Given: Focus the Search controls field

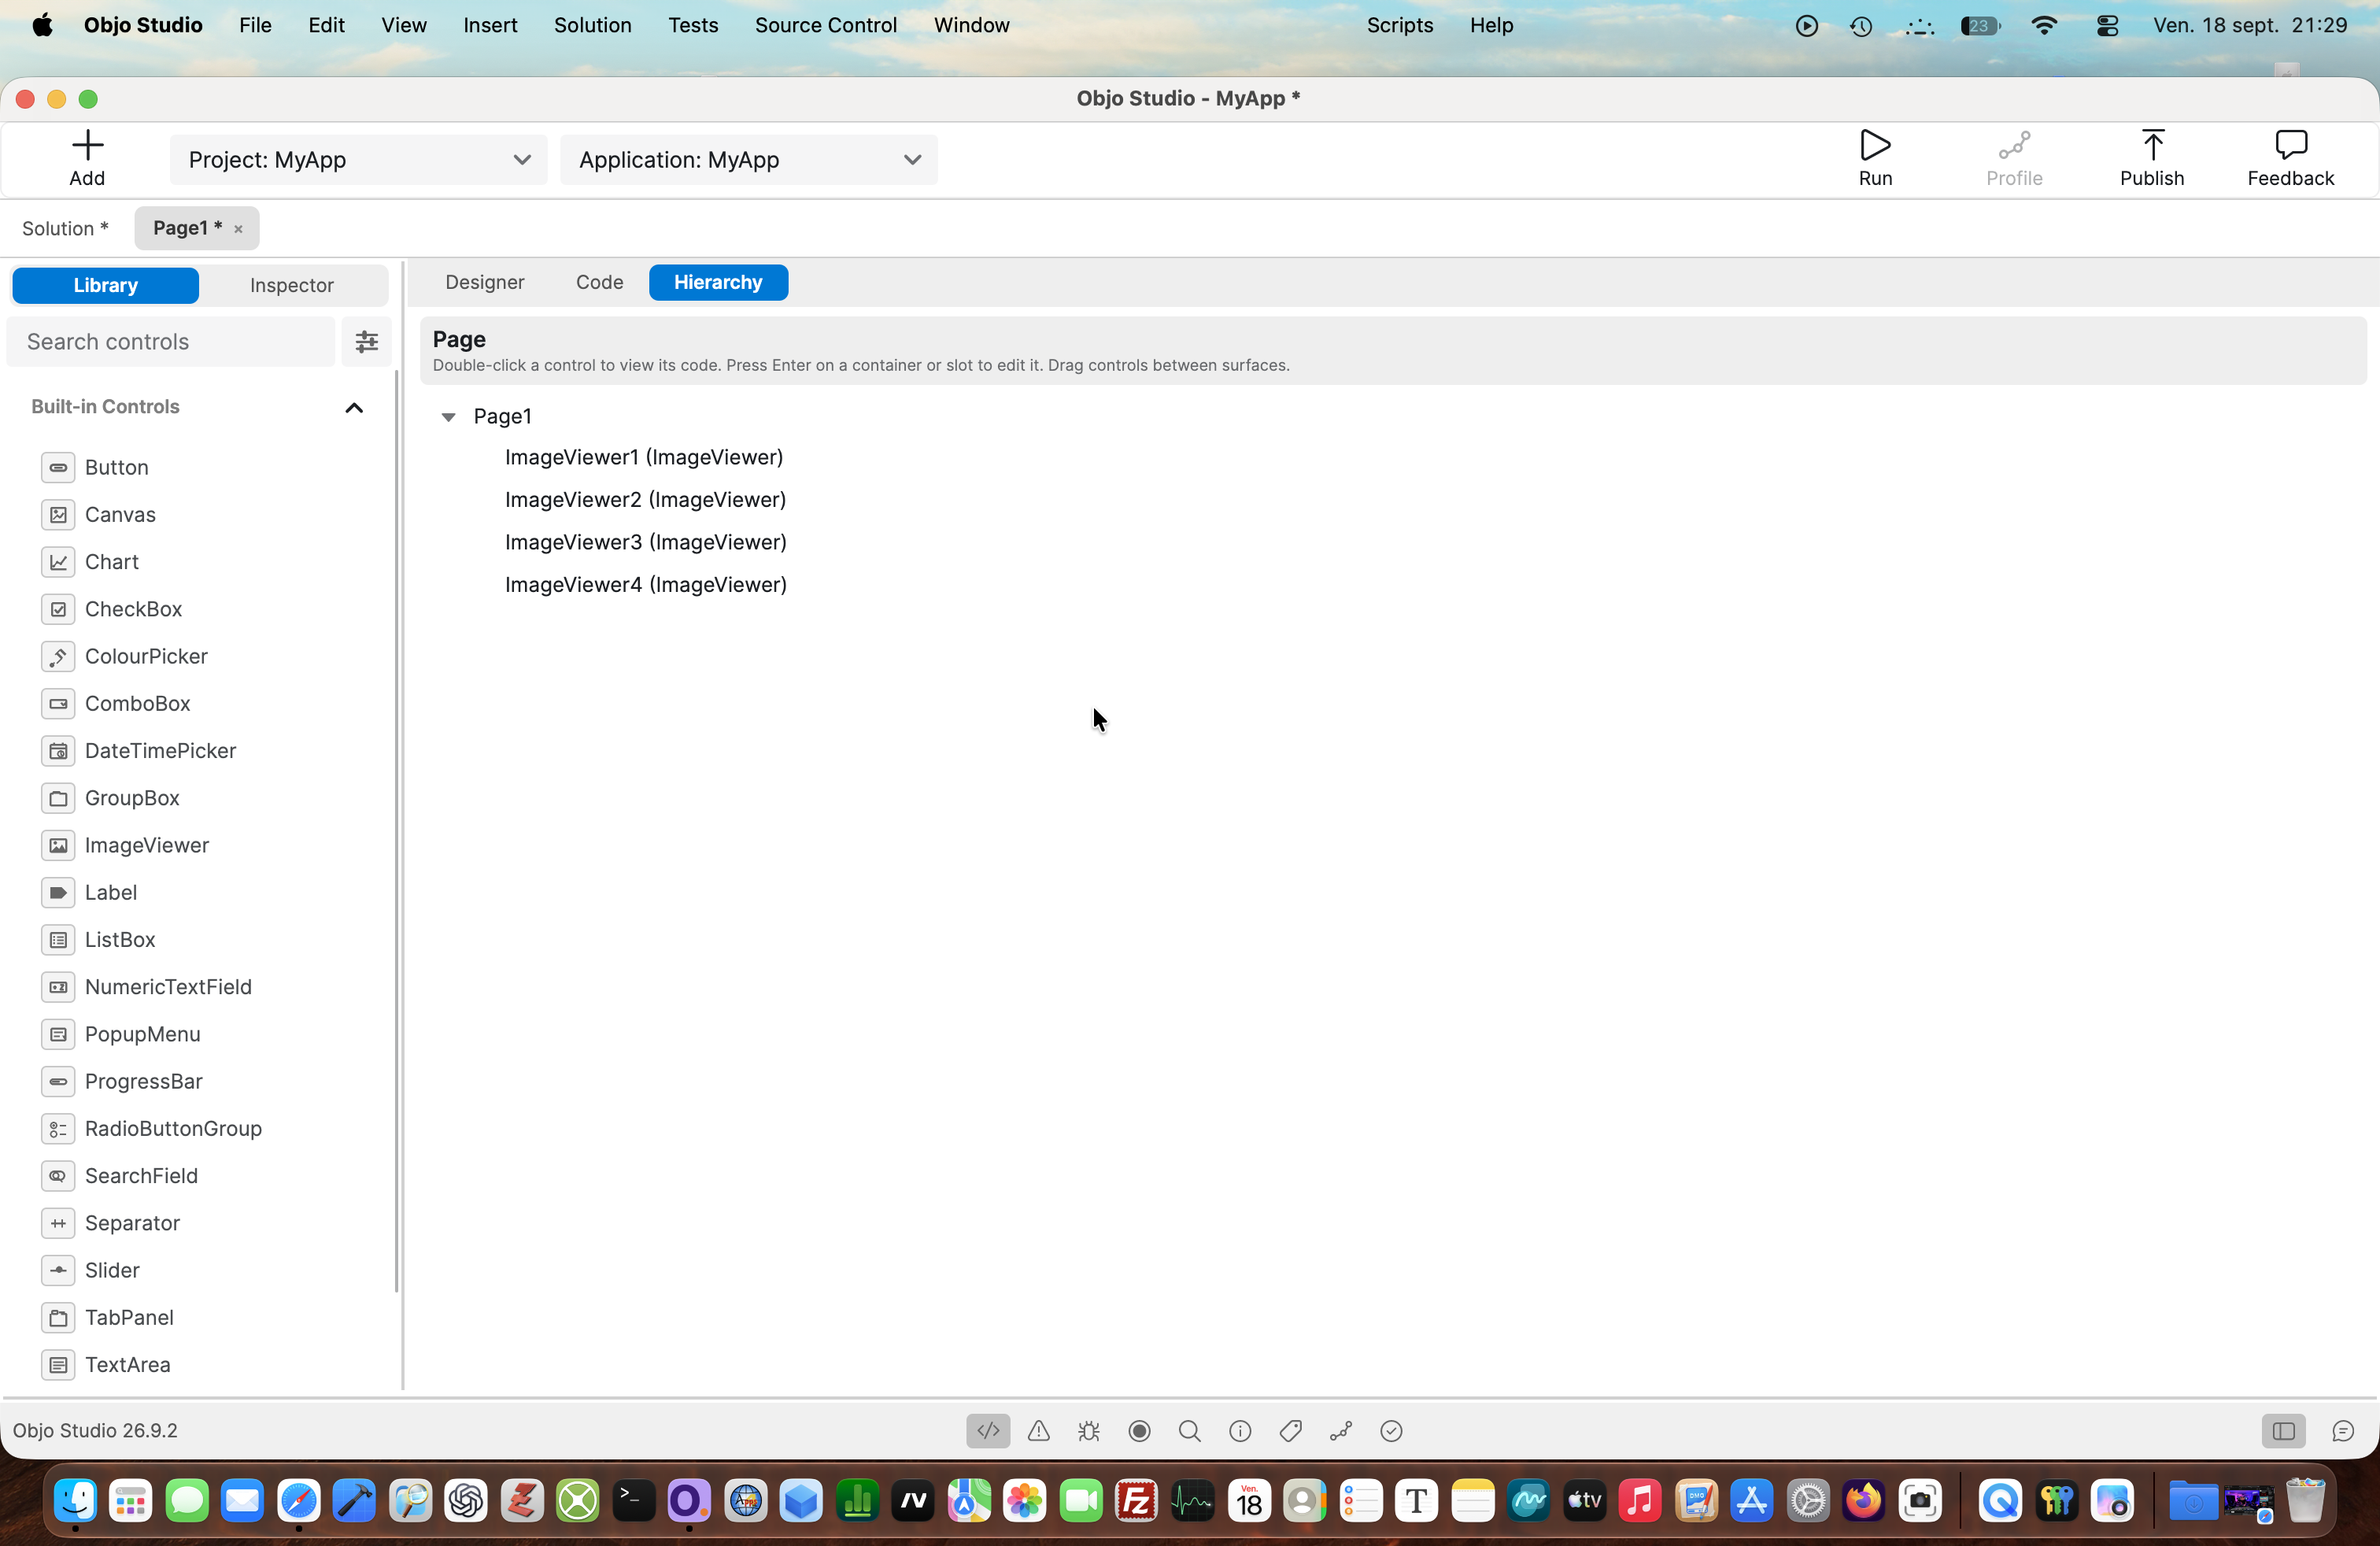Looking at the screenshot, I should (171, 342).
